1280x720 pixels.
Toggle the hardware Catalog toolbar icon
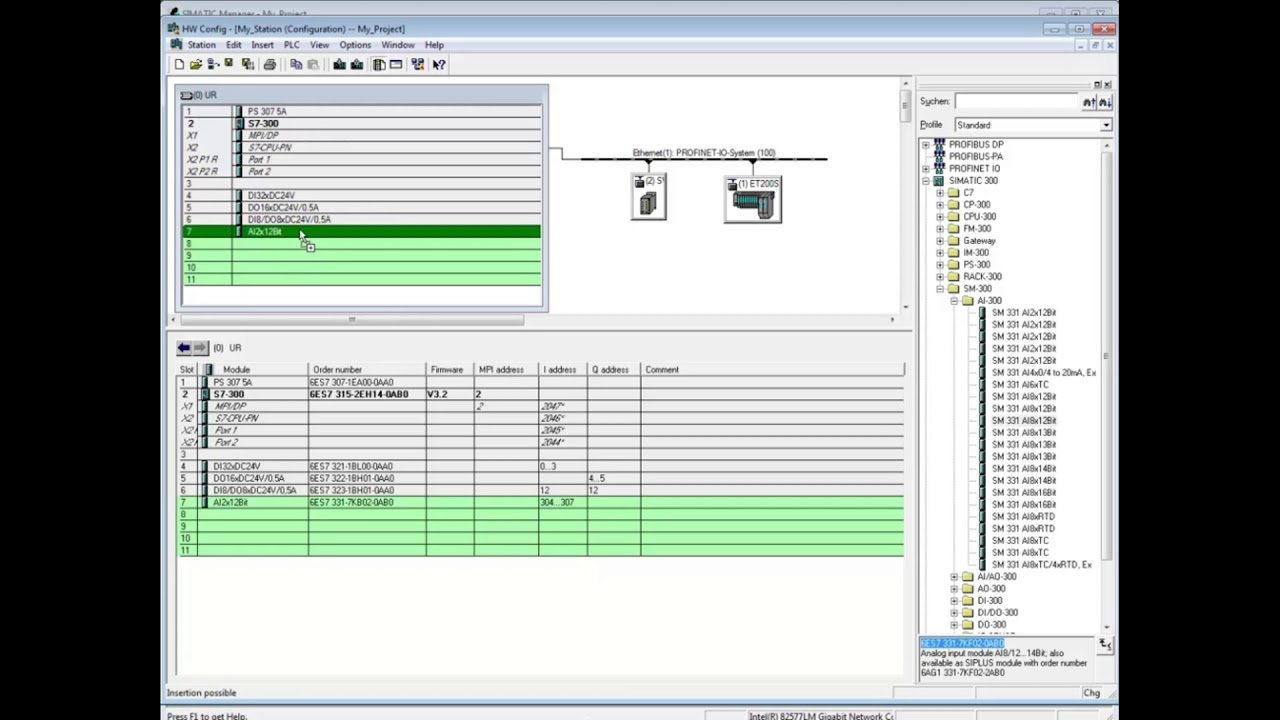[379, 64]
